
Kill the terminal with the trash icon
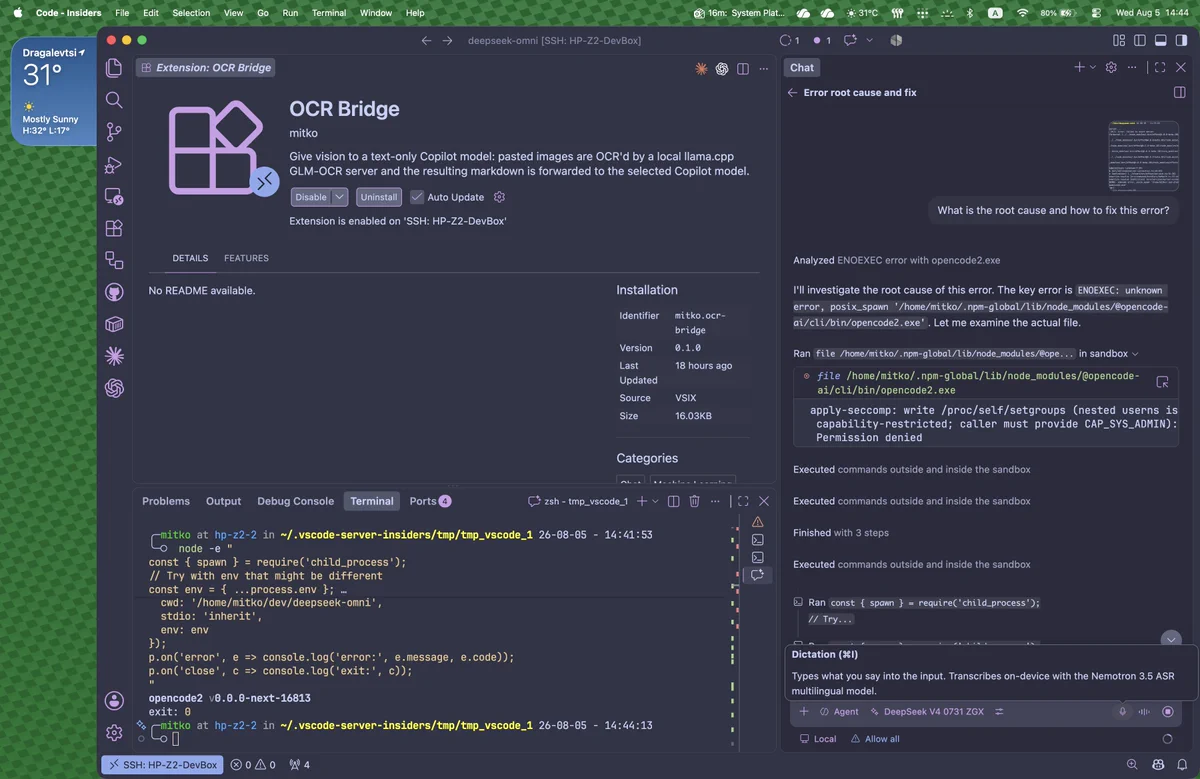point(694,501)
